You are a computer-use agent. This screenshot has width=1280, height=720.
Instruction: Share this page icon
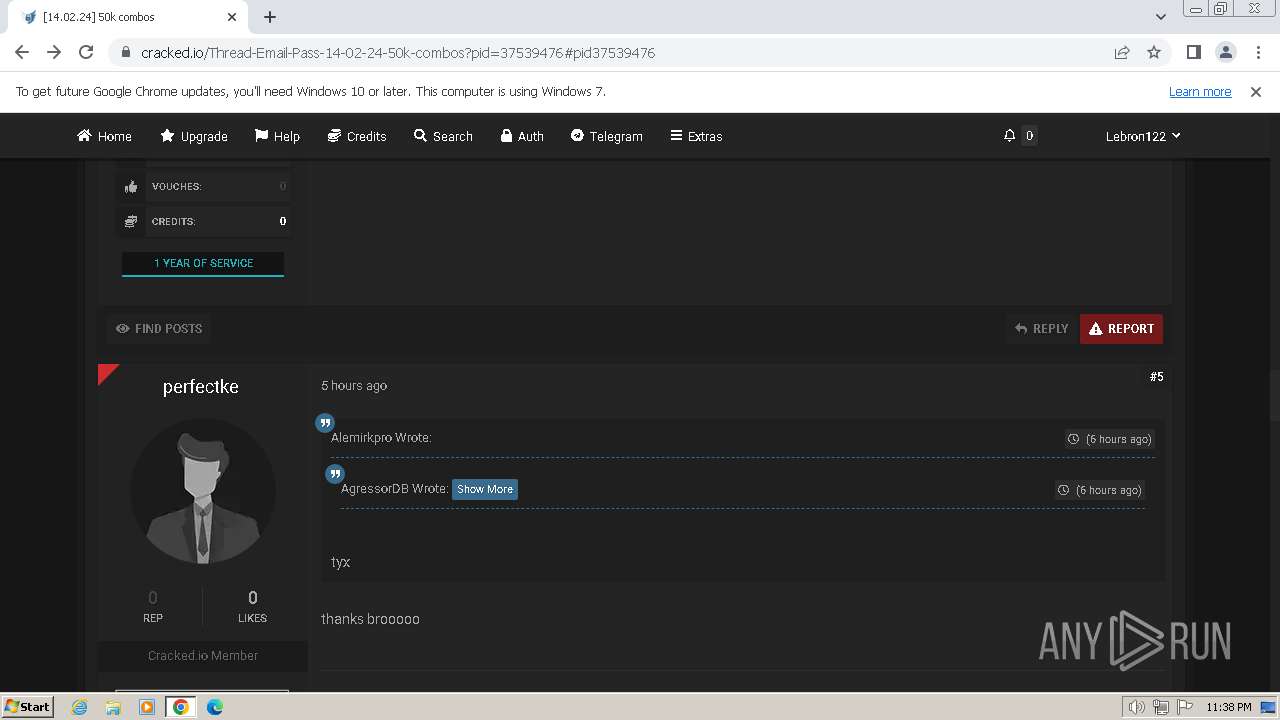click(x=1122, y=52)
